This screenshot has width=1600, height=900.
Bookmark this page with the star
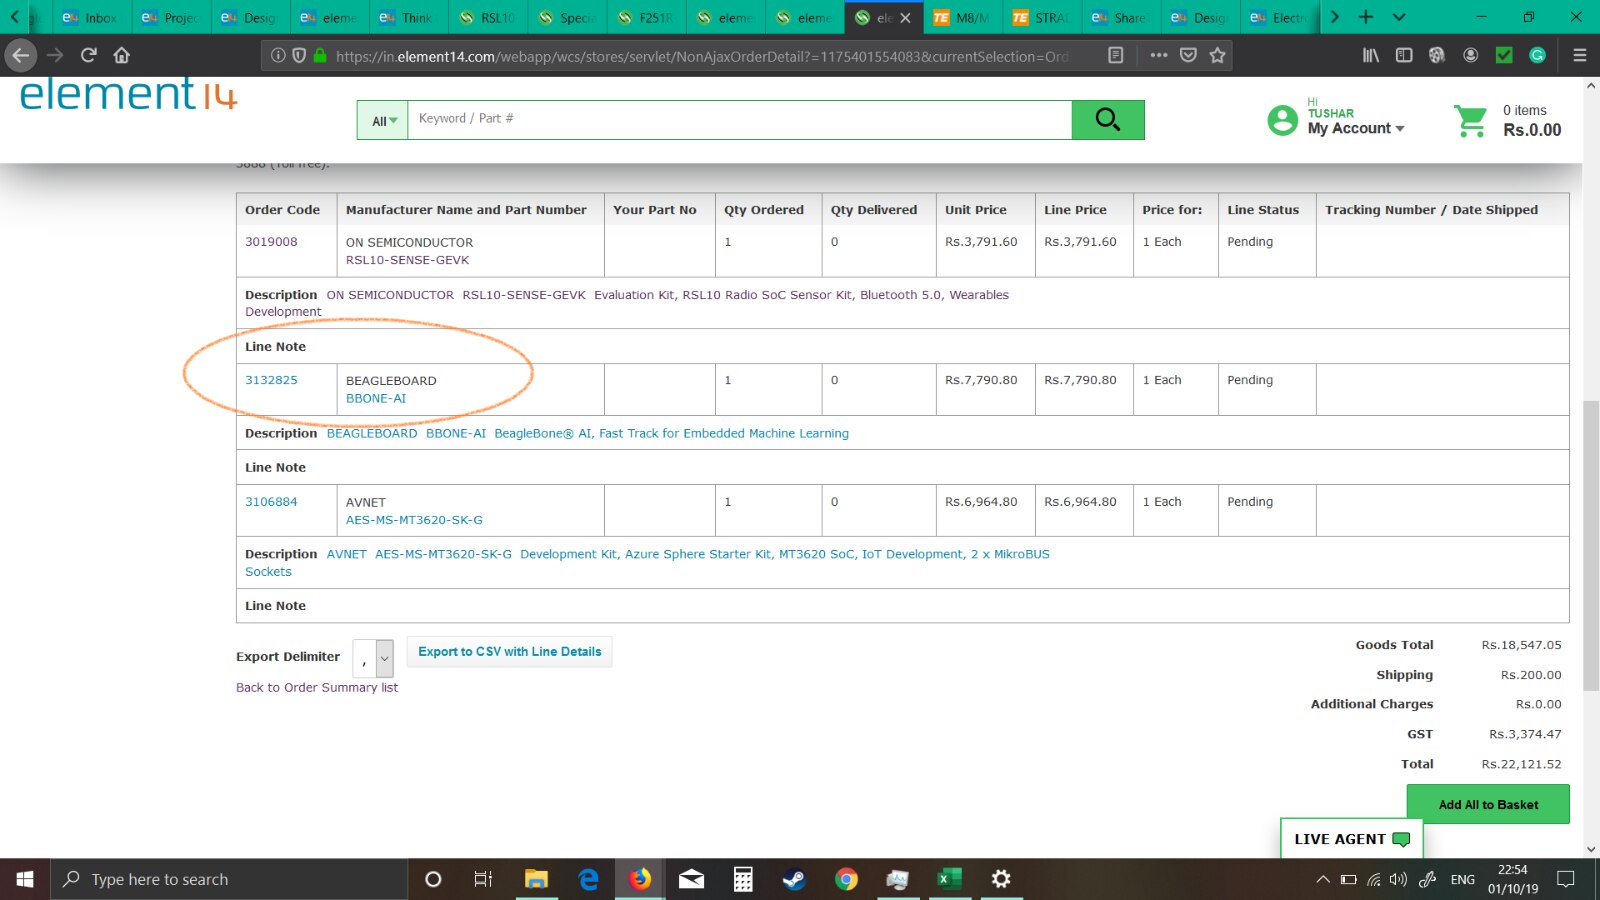click(1217, 56)
